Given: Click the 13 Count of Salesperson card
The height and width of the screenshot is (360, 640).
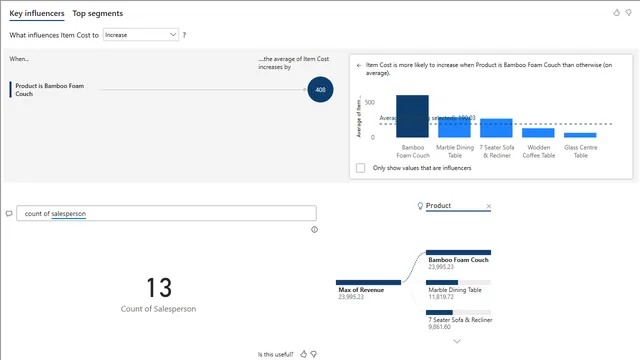Looking at the screenshot, I should tap(158, 294).
